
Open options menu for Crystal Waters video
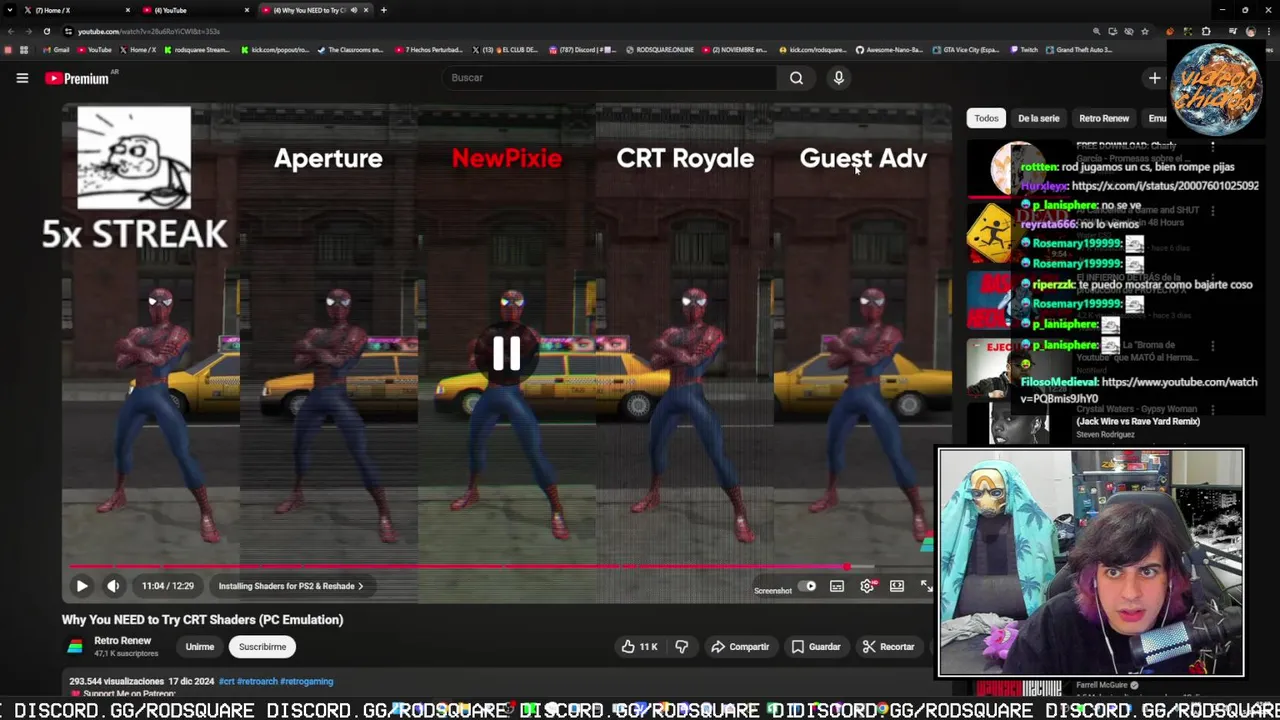click(x=1212, y=410)
